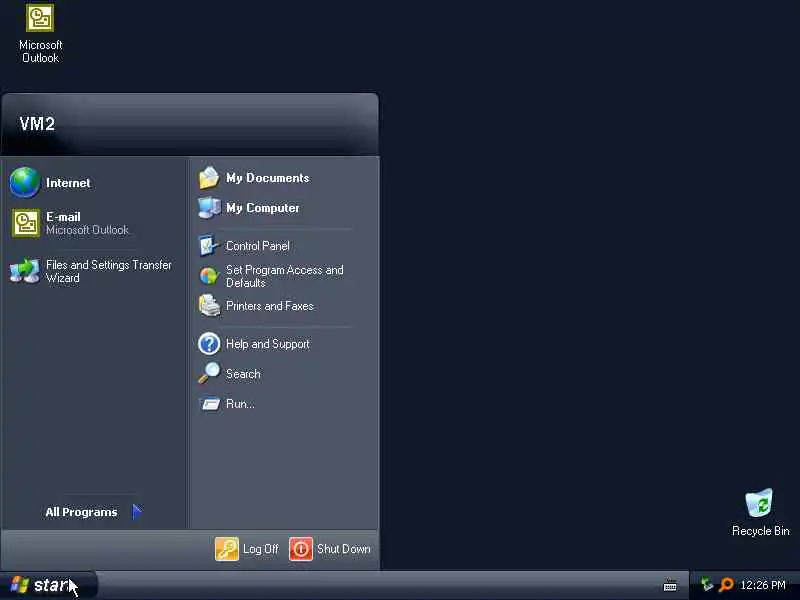The image size is (800, 600).
Task: Click the Log Off key icon
Action: tap(227, 549)
